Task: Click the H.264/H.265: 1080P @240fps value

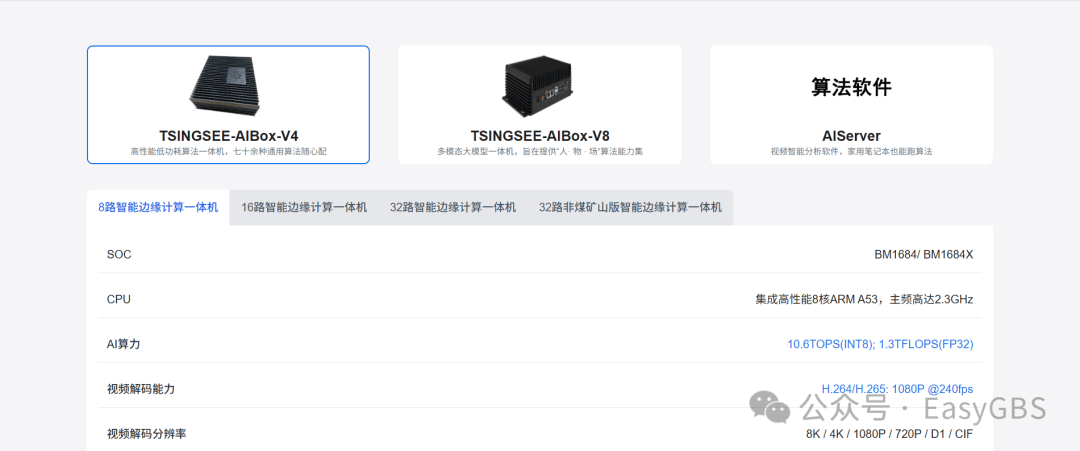Action: (897, 389)
